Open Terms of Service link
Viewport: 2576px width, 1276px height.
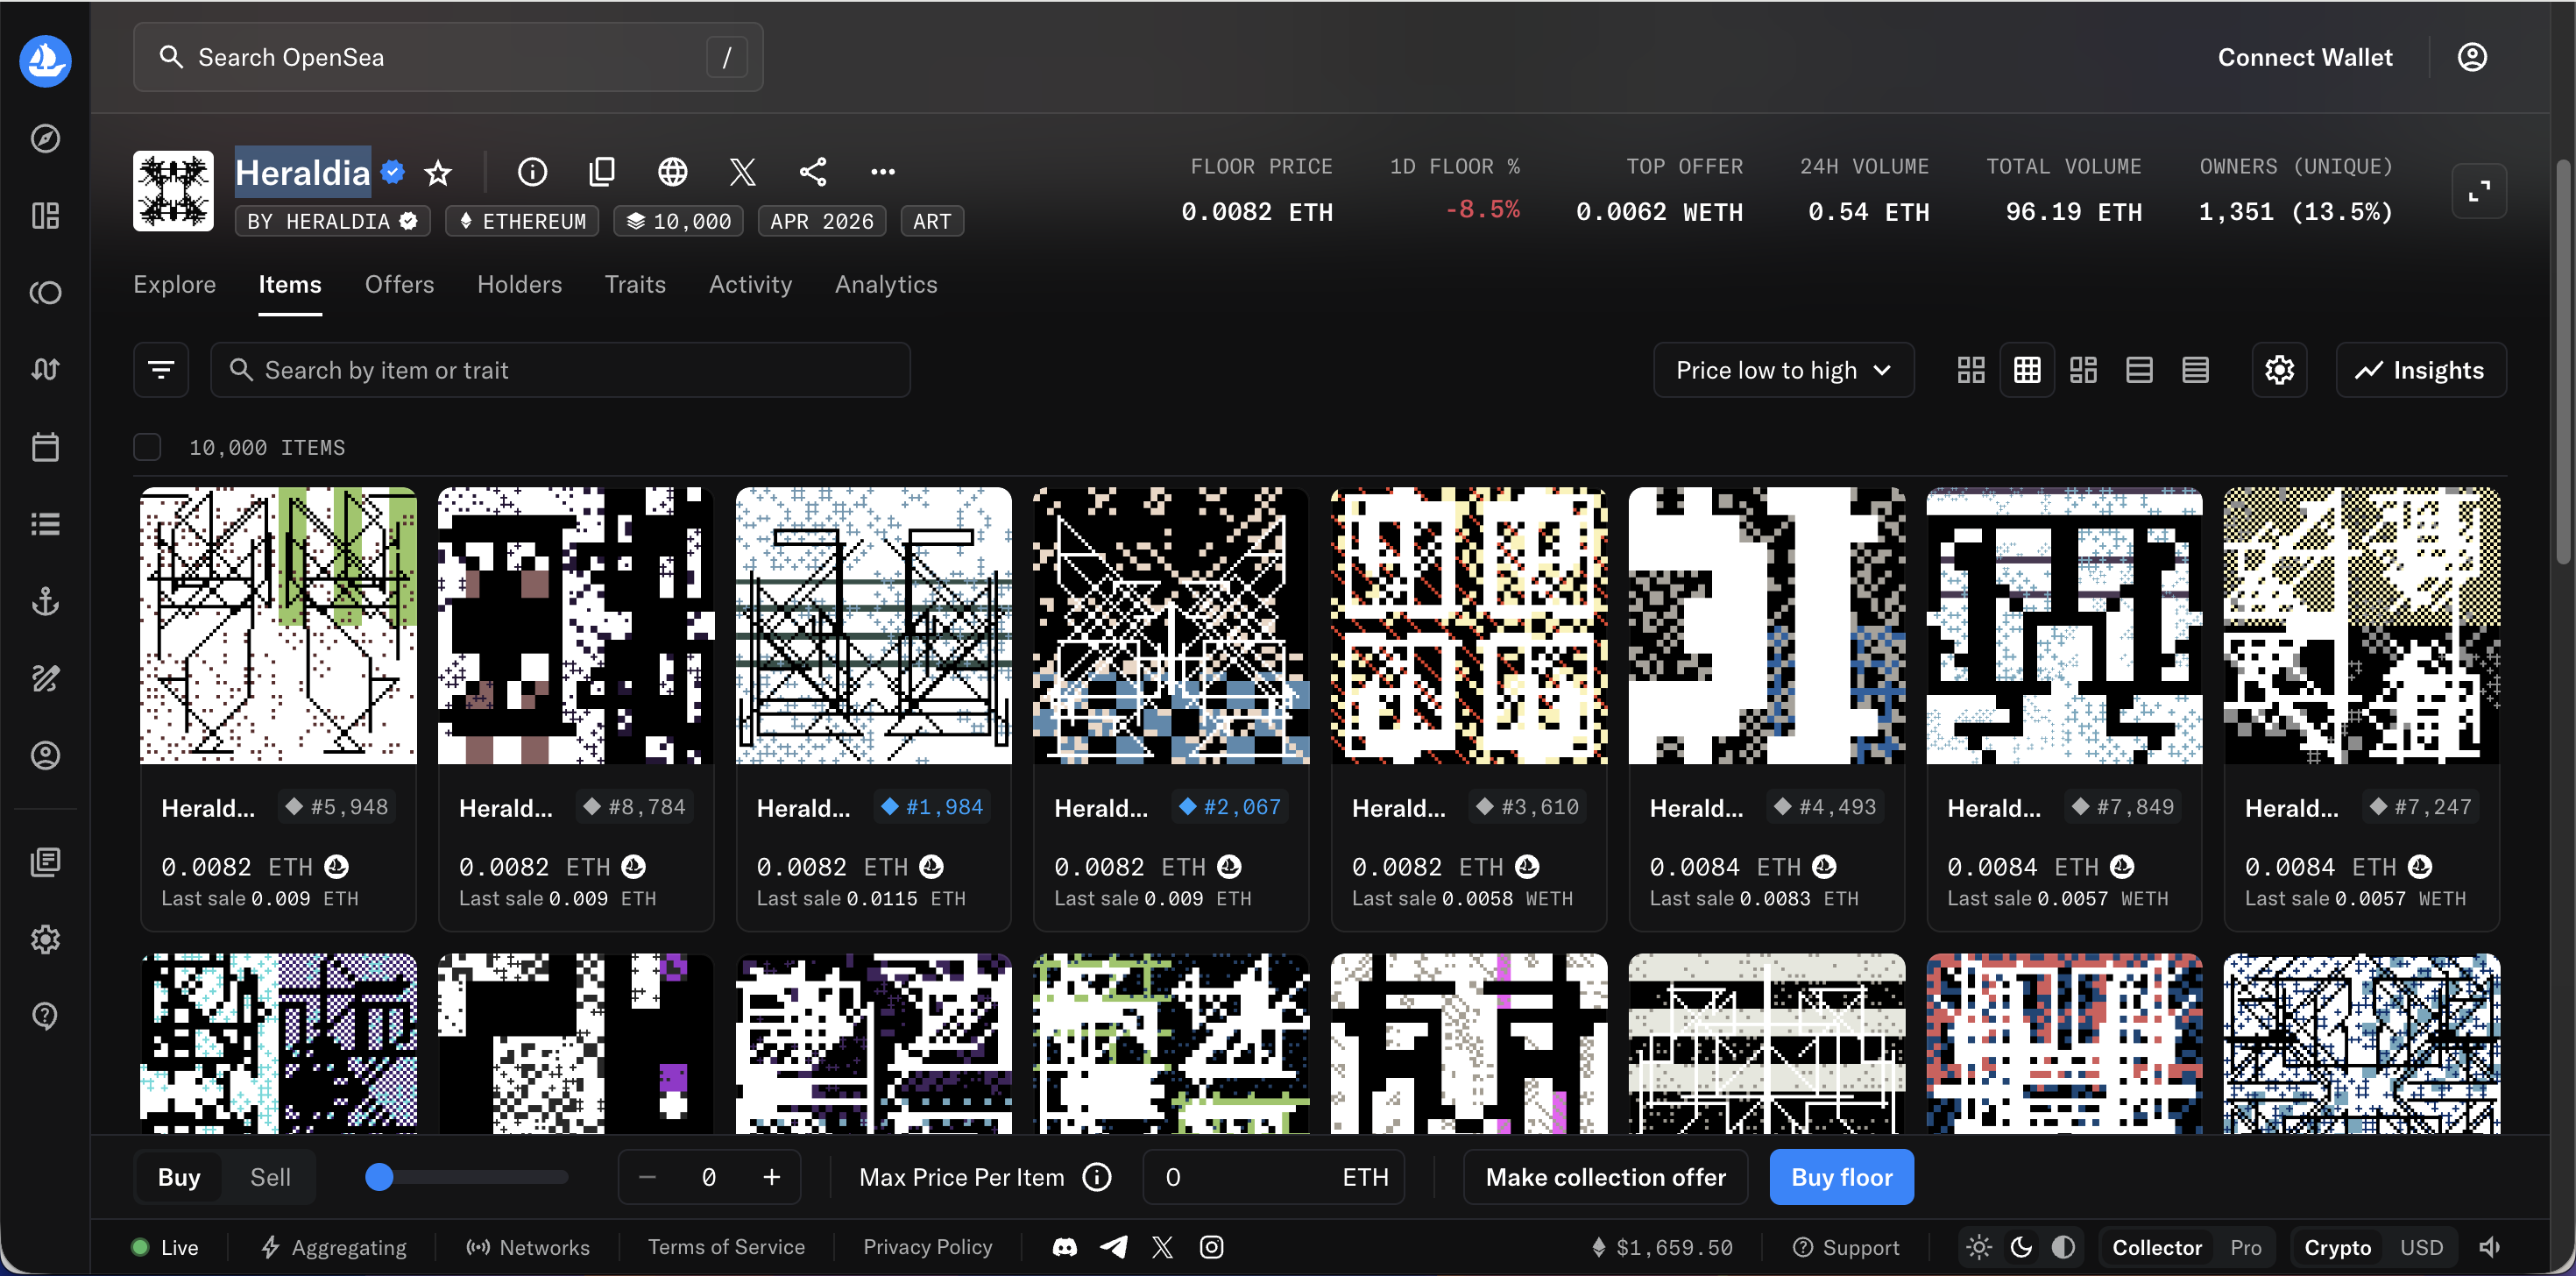pyautogui.click(x=726, y=1247)
